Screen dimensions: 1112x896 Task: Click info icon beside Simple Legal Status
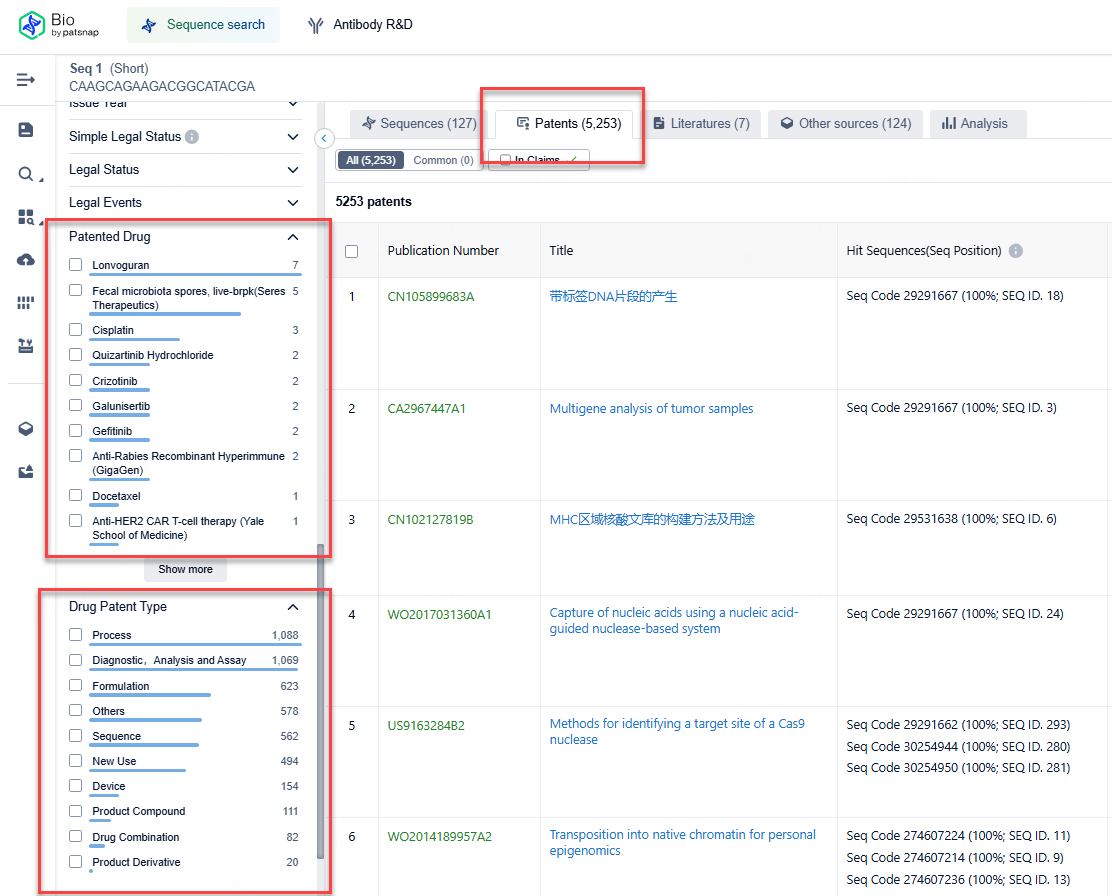tap(192, 137)
